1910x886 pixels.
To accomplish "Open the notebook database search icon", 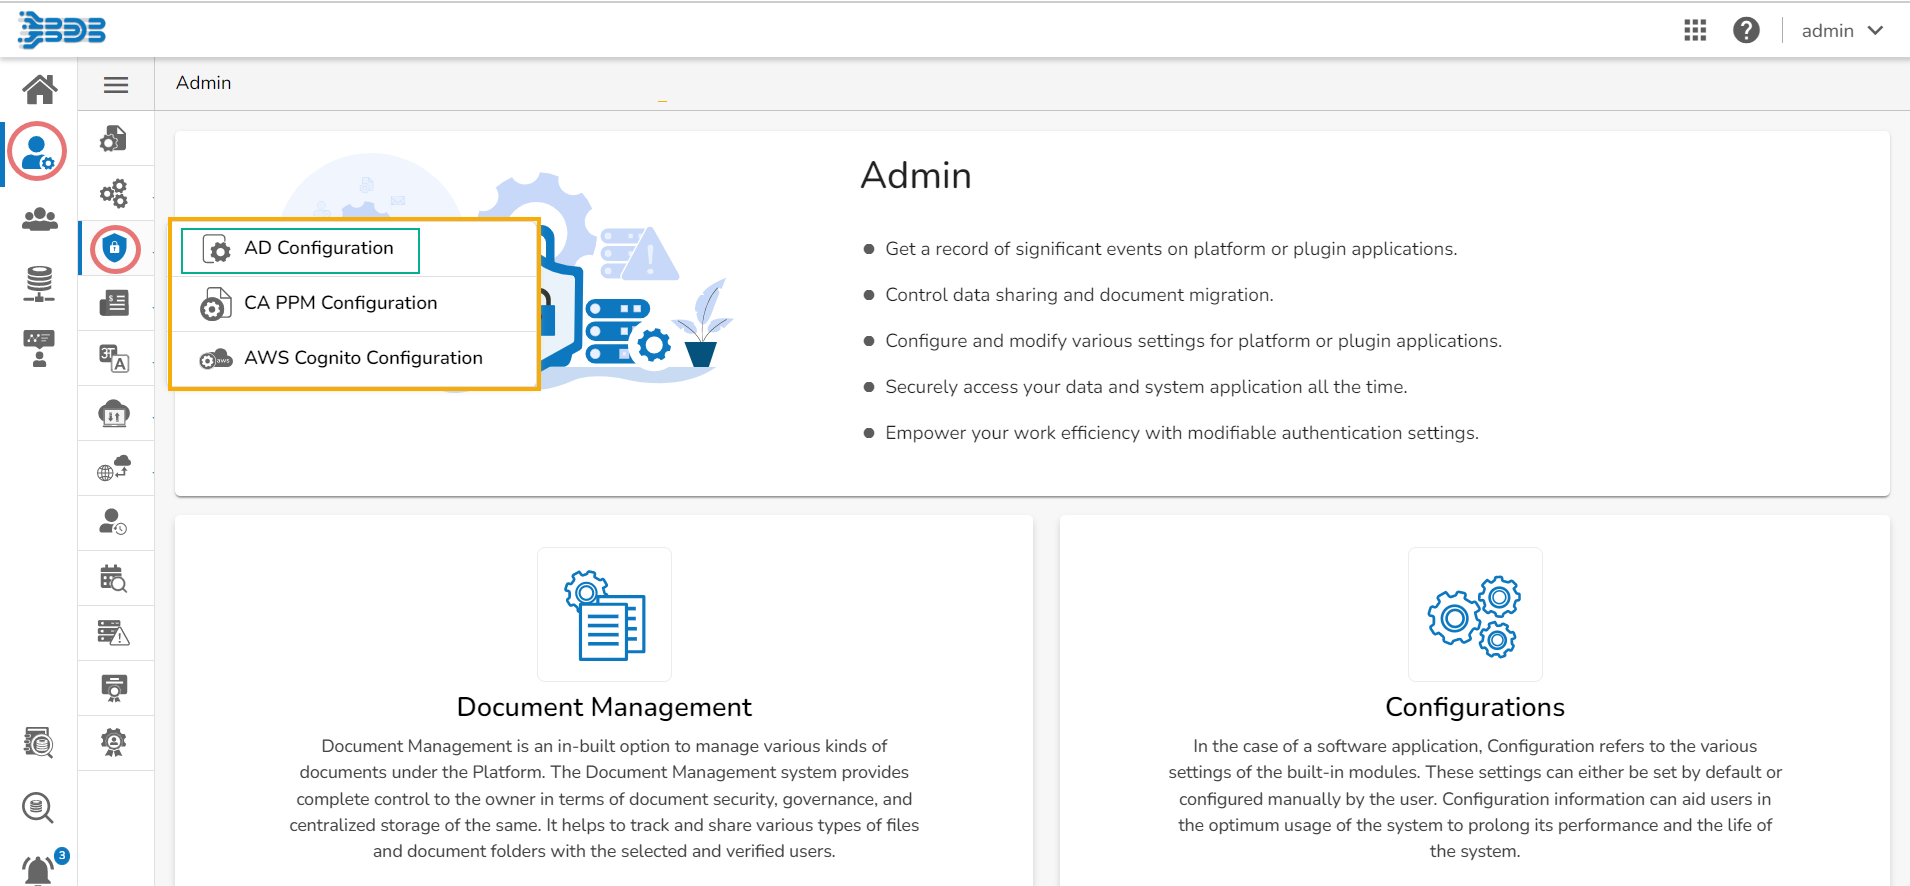I will coord(38,742).
